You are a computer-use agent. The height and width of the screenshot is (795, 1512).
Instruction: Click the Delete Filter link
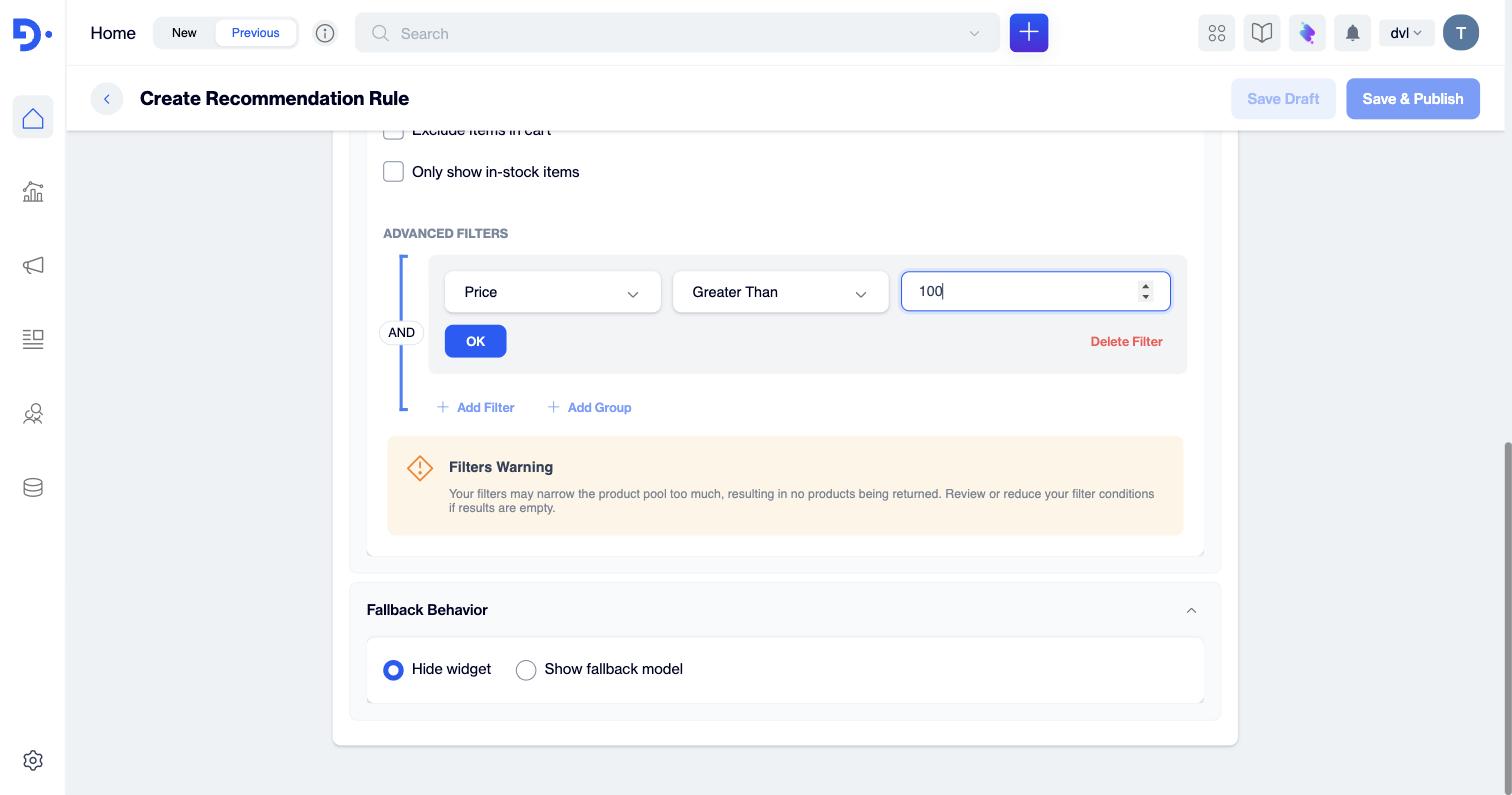(x=1126, y=341)
